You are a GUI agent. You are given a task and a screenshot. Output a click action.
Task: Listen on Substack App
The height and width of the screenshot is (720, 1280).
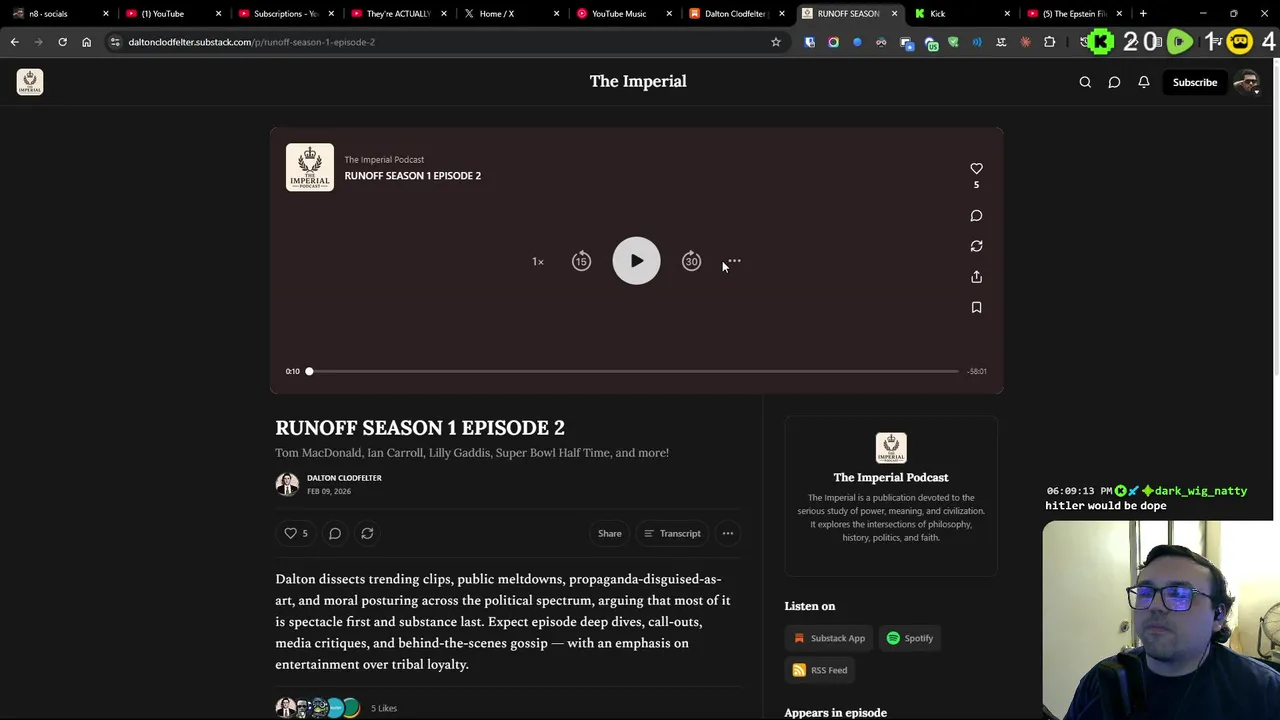coord(829,638)
